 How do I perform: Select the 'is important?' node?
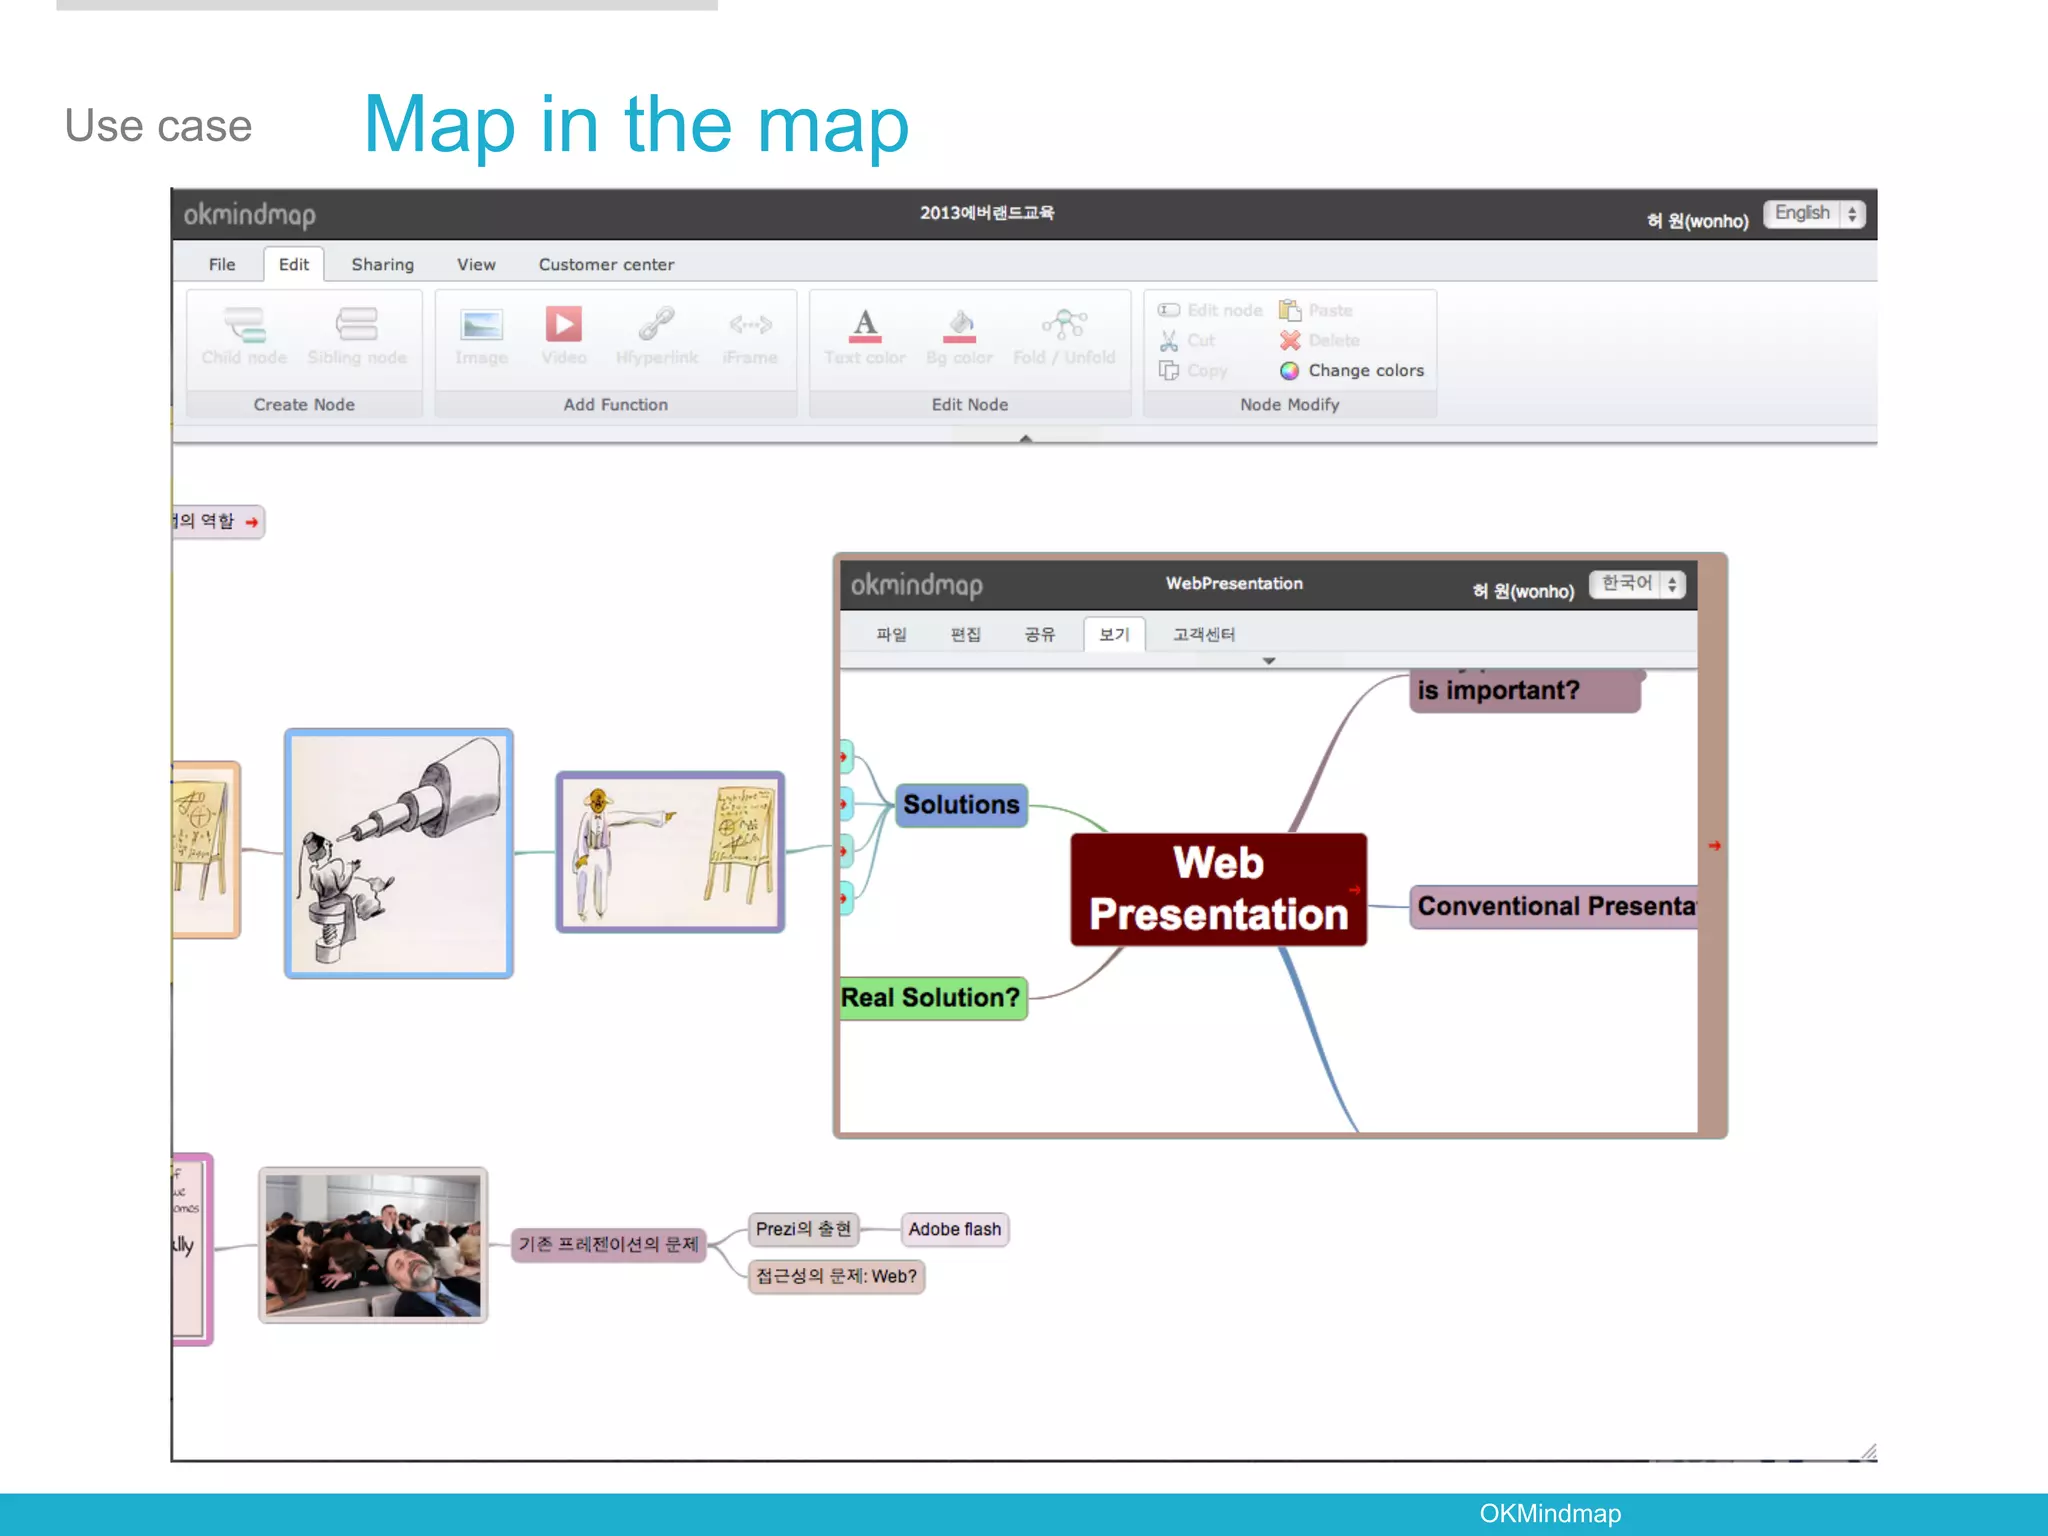(1524, 690)
